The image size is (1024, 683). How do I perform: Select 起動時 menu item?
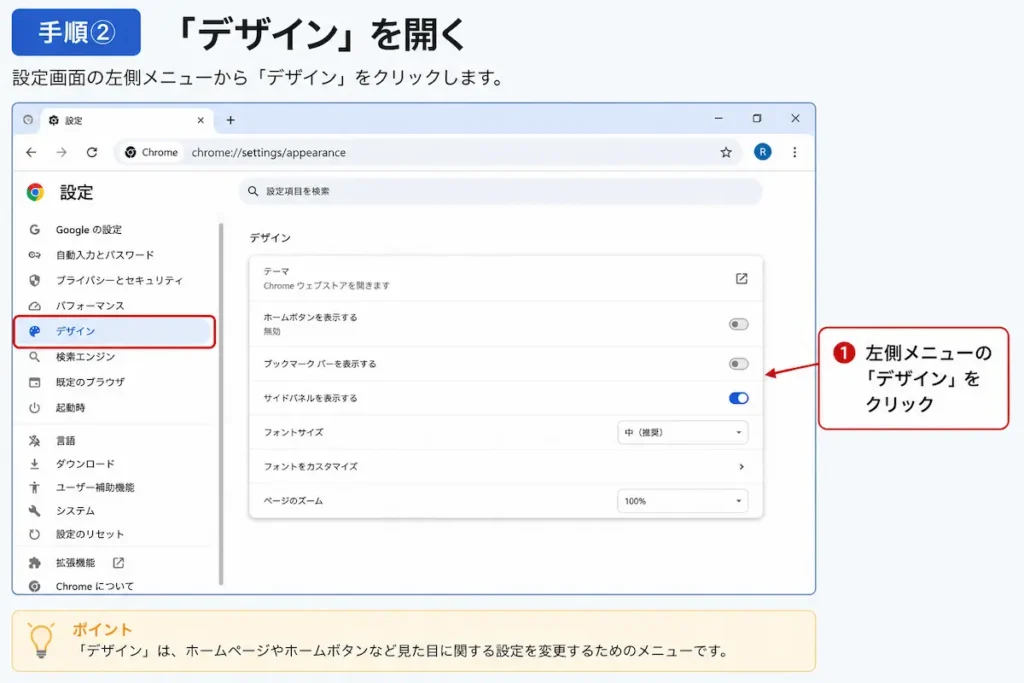[70, 407]
